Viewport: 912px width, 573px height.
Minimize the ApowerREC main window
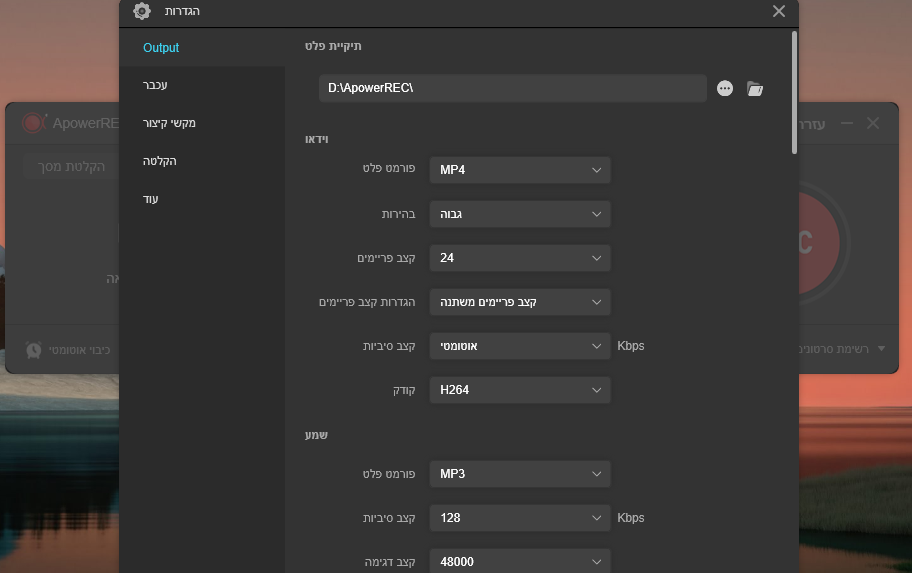847,123
